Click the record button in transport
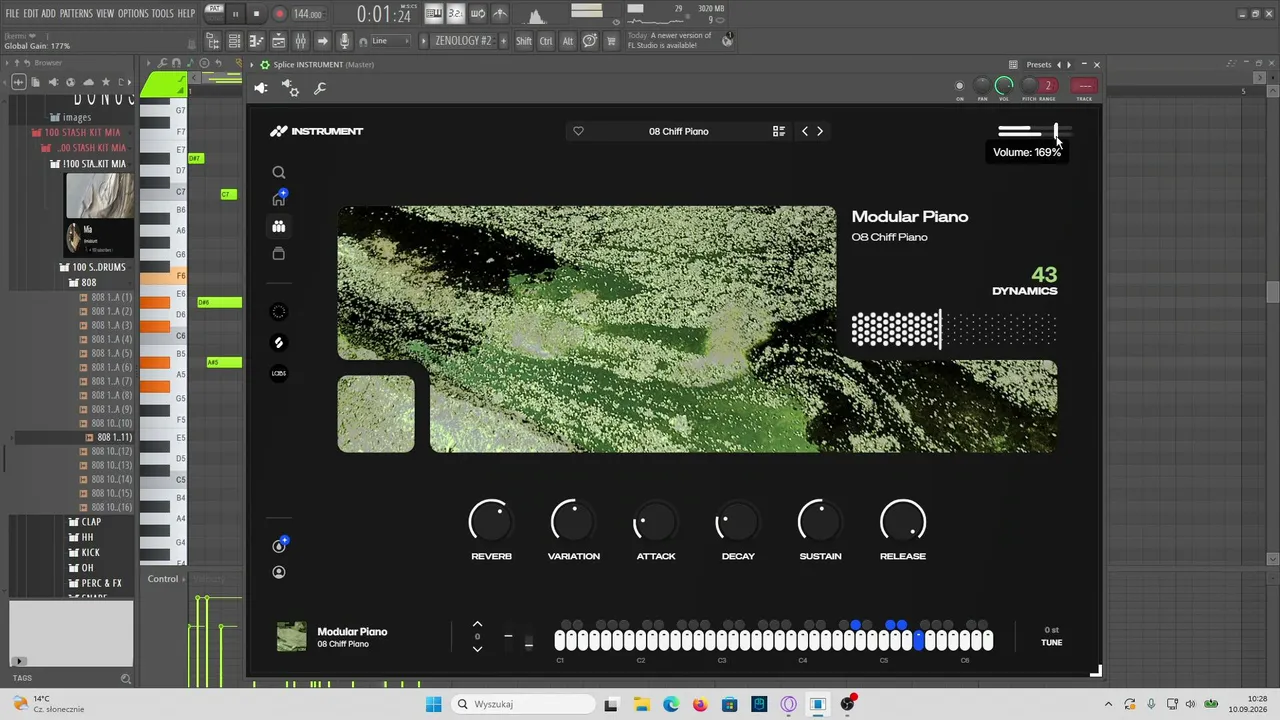The height and width of the screenshot is (720, 1280). pos(279,14)
